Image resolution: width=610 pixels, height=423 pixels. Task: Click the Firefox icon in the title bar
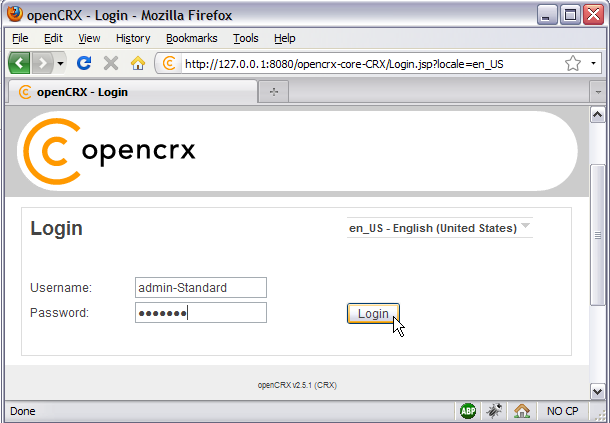click(x=15, y=14)
